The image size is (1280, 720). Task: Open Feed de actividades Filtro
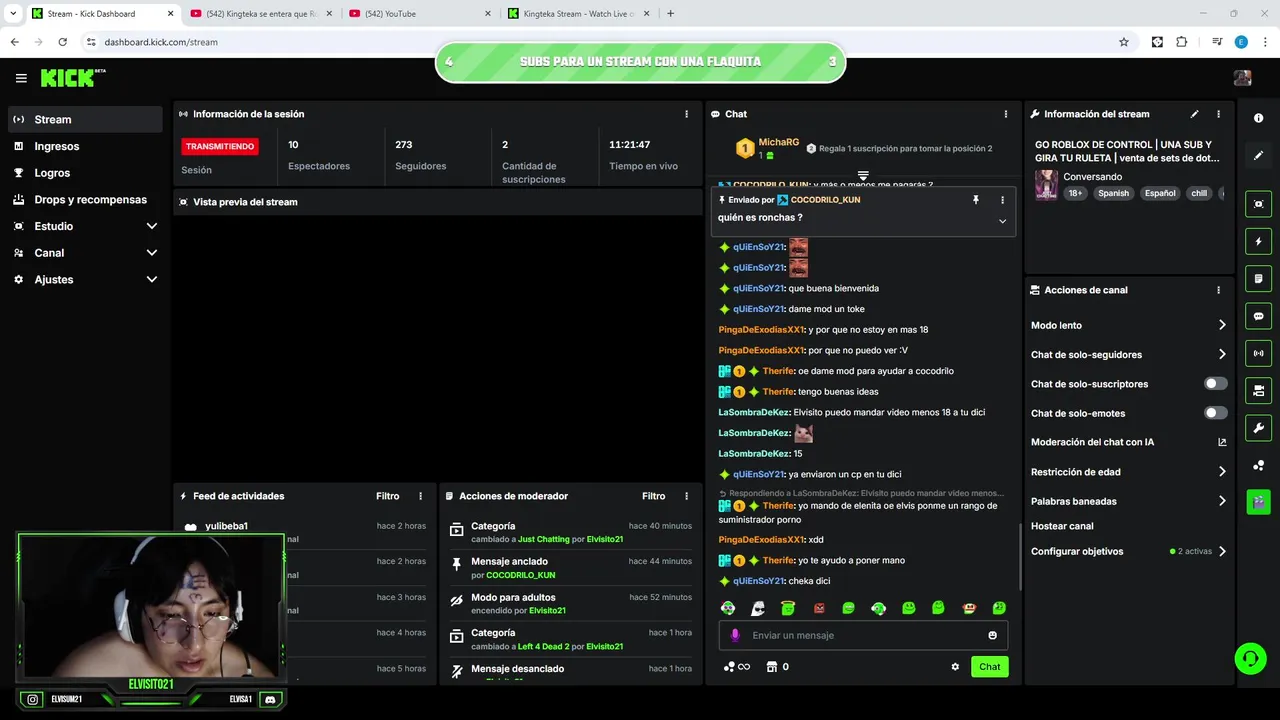[387, 496]
